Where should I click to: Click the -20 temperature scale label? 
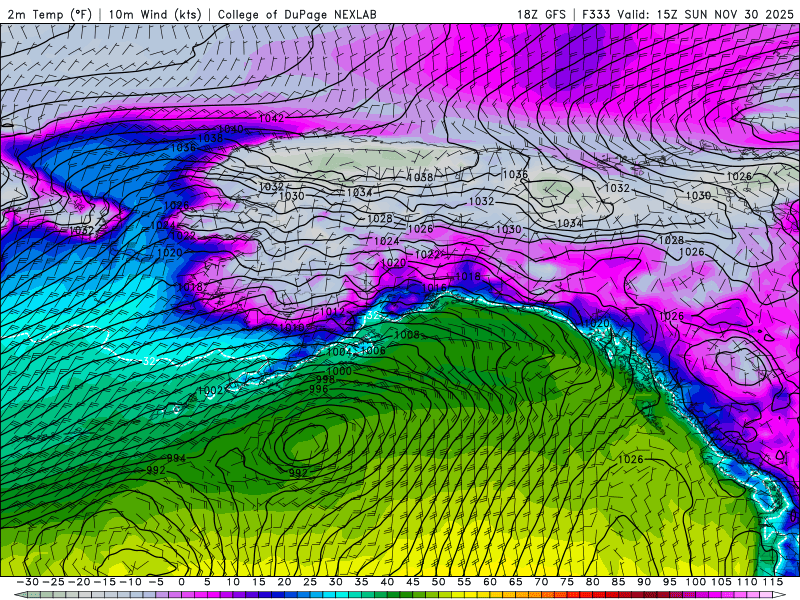coord(79,582)
